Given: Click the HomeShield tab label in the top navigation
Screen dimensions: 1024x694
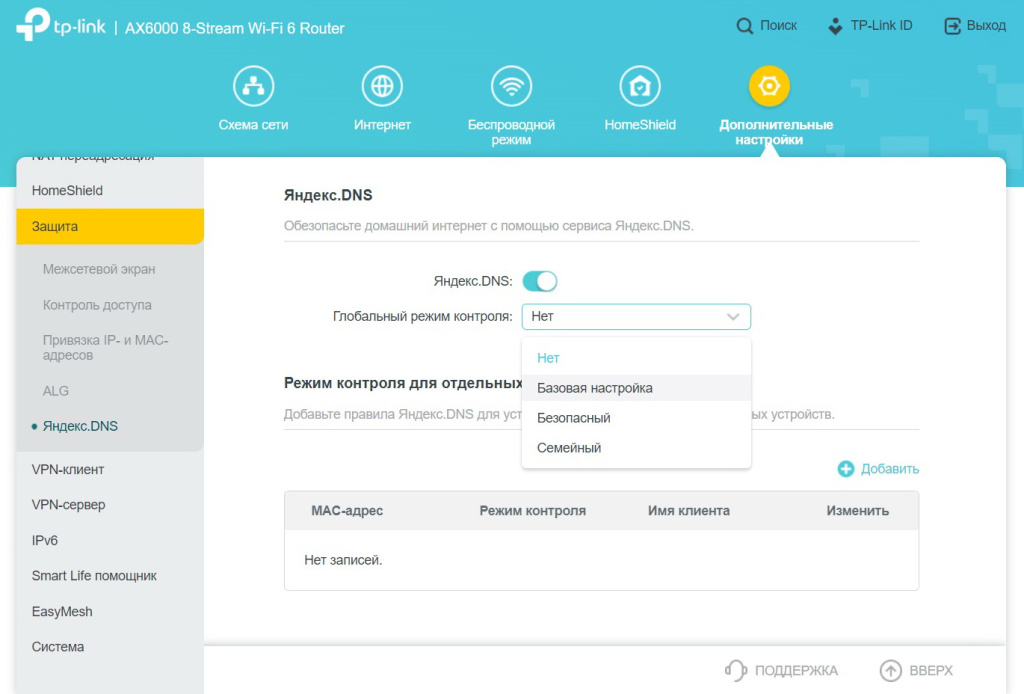Looking at the screenshot, I should coord(640,125).
